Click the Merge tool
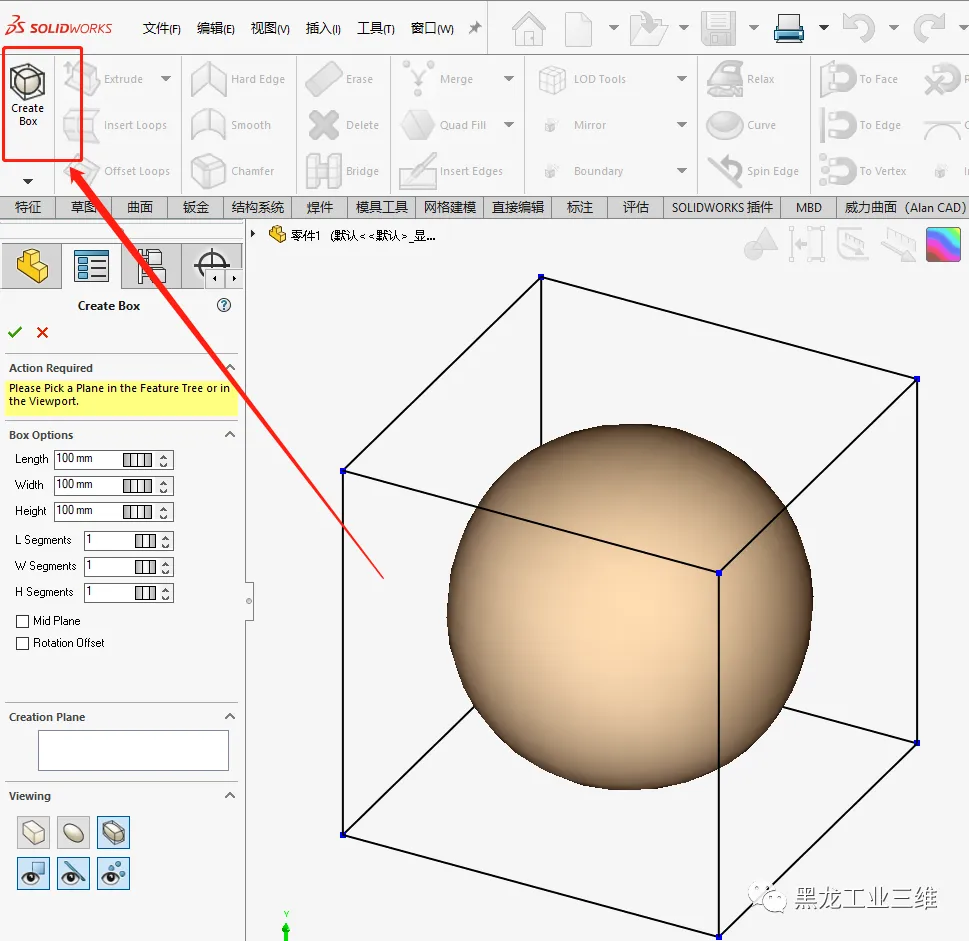969x941 pixels. tap(438, 79)
